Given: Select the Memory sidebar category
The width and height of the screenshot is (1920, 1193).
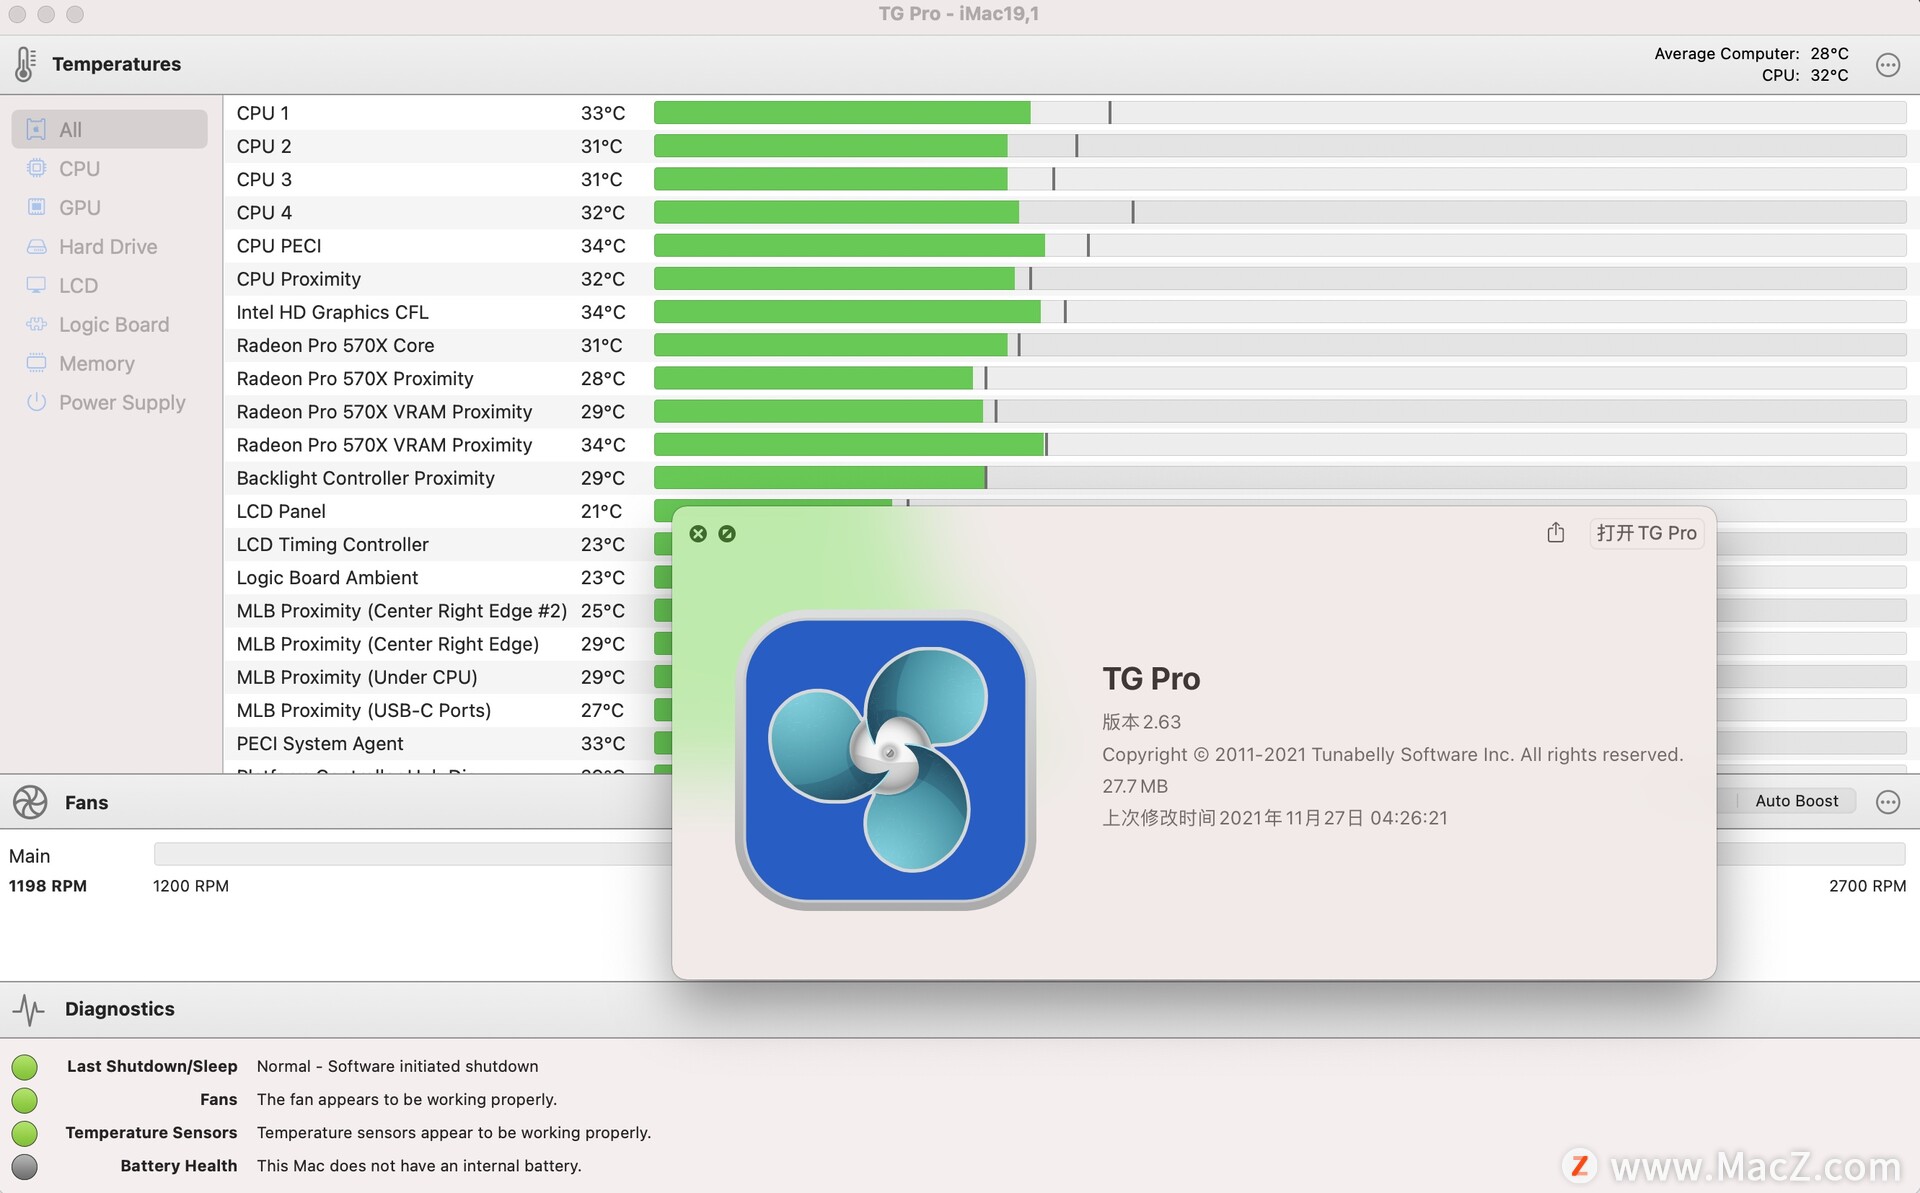Looking at the screenshot, I should pyautogui.click(x=109, y=363).
